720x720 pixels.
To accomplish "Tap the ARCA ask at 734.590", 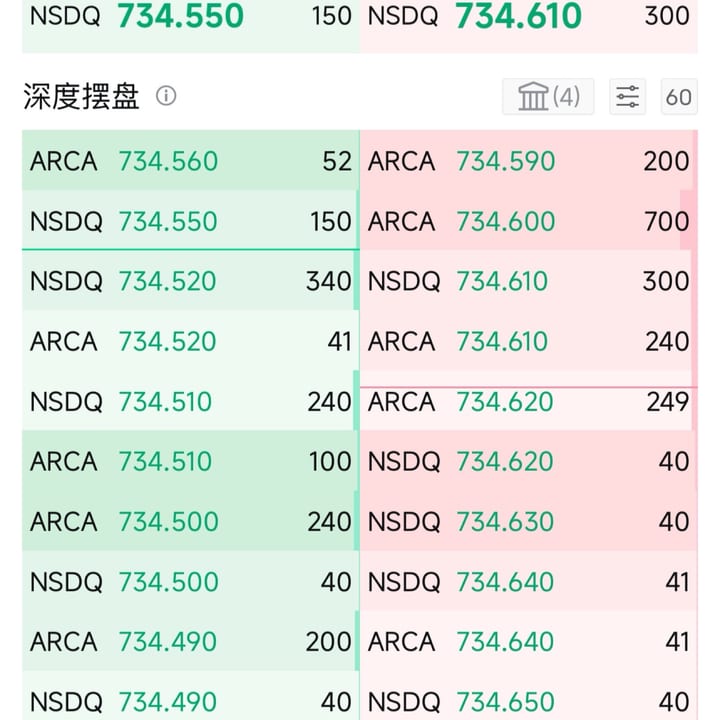I will click(529, 160).
